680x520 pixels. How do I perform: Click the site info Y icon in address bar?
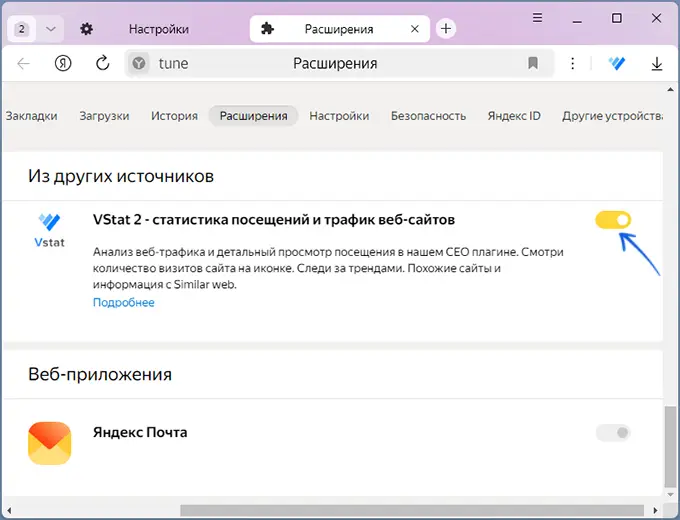click(x=139, y=64)
